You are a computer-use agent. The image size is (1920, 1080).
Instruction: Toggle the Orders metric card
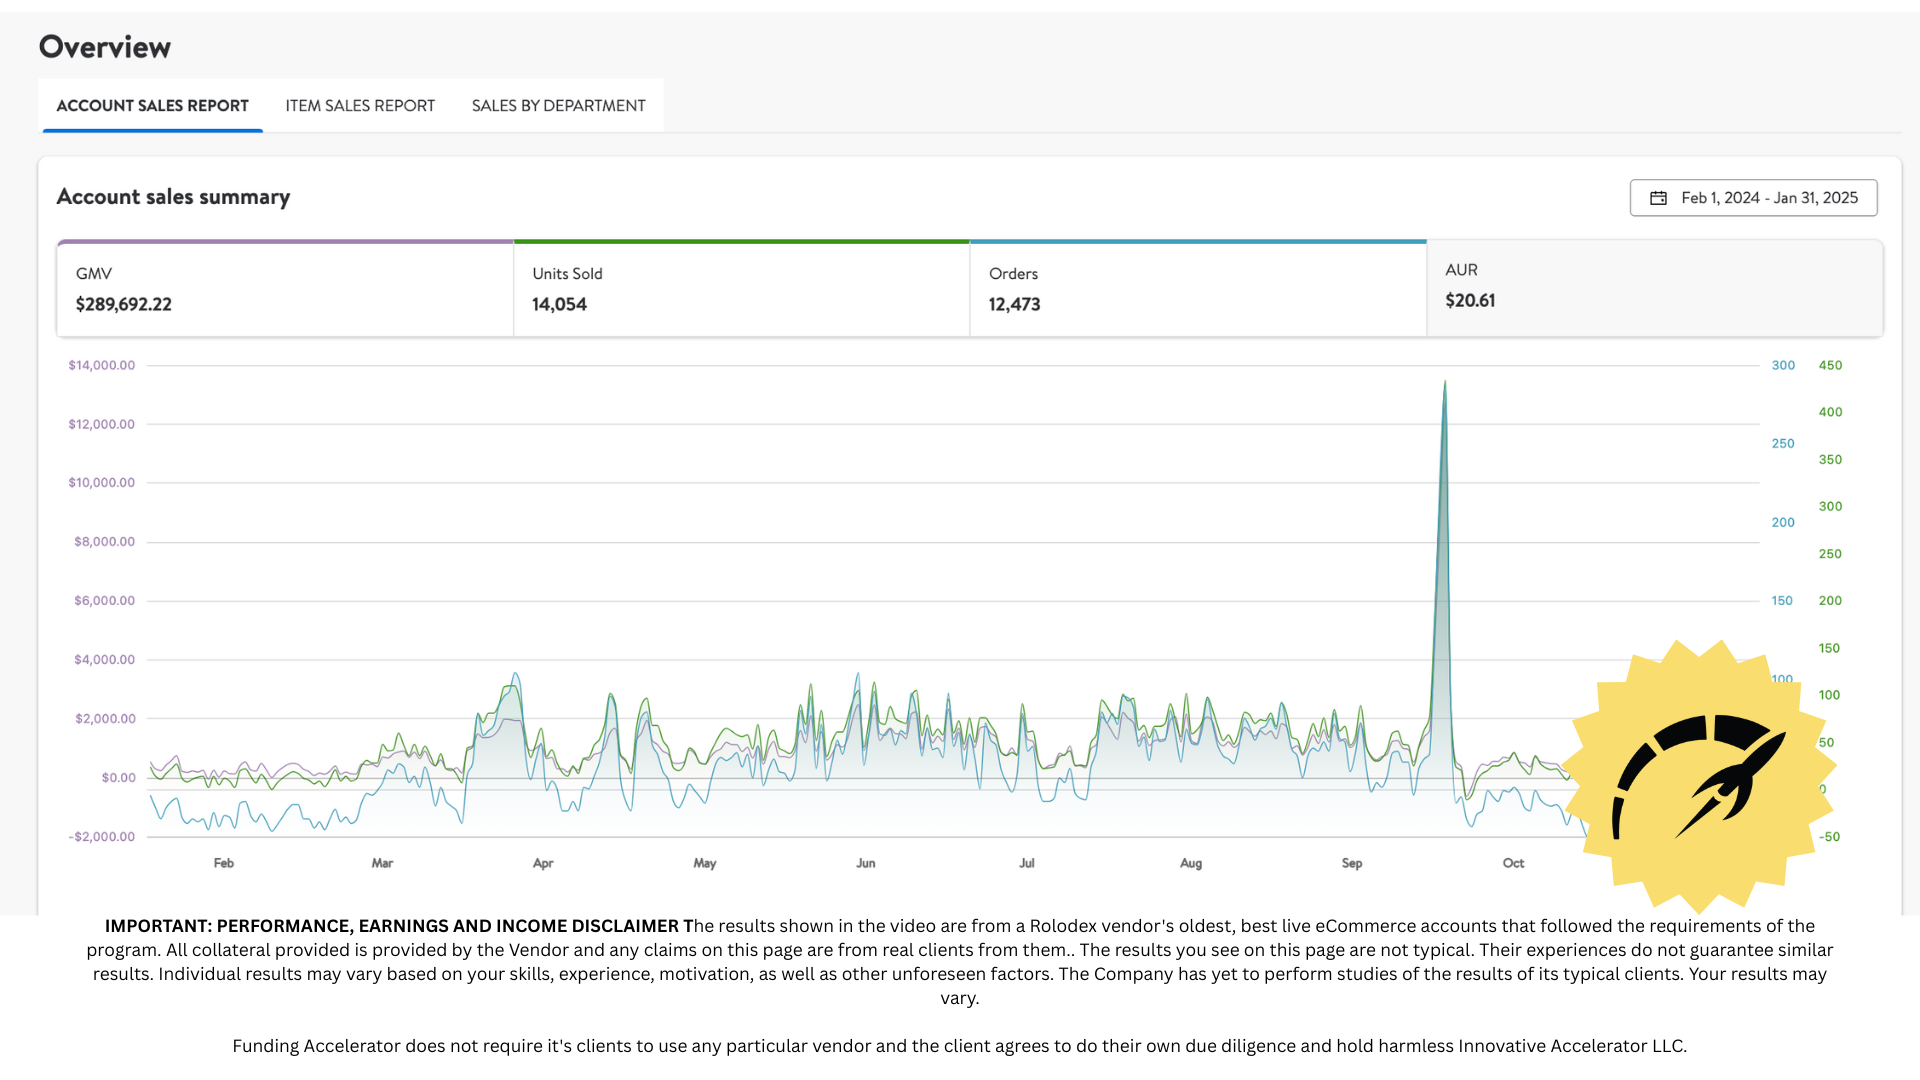coord(1197,289)
